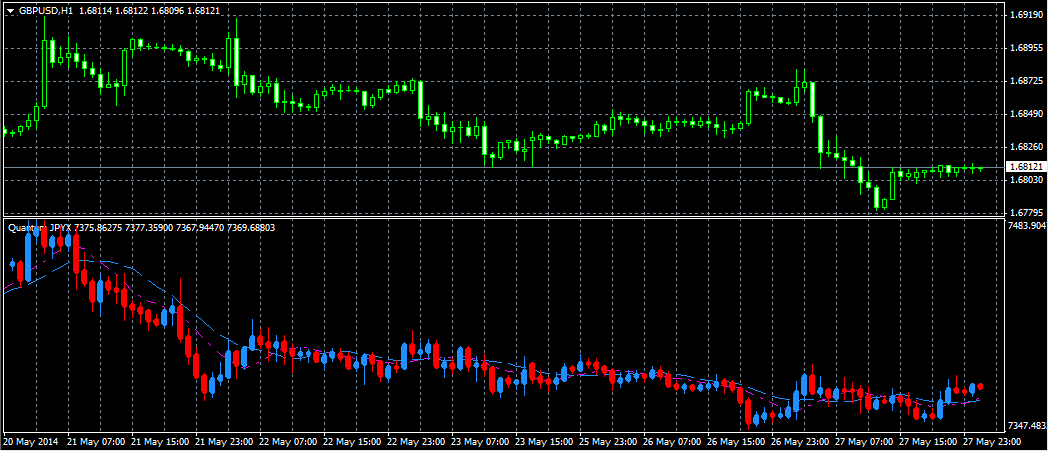
Task: Click the 1.68725 price axis label
Action: pos(1026,81)
